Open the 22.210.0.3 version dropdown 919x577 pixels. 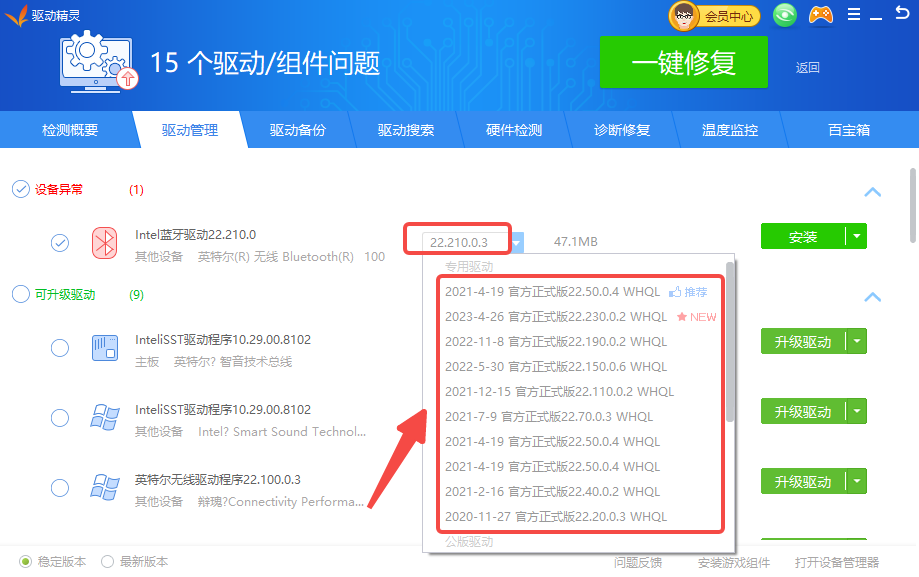click(516, 242)
